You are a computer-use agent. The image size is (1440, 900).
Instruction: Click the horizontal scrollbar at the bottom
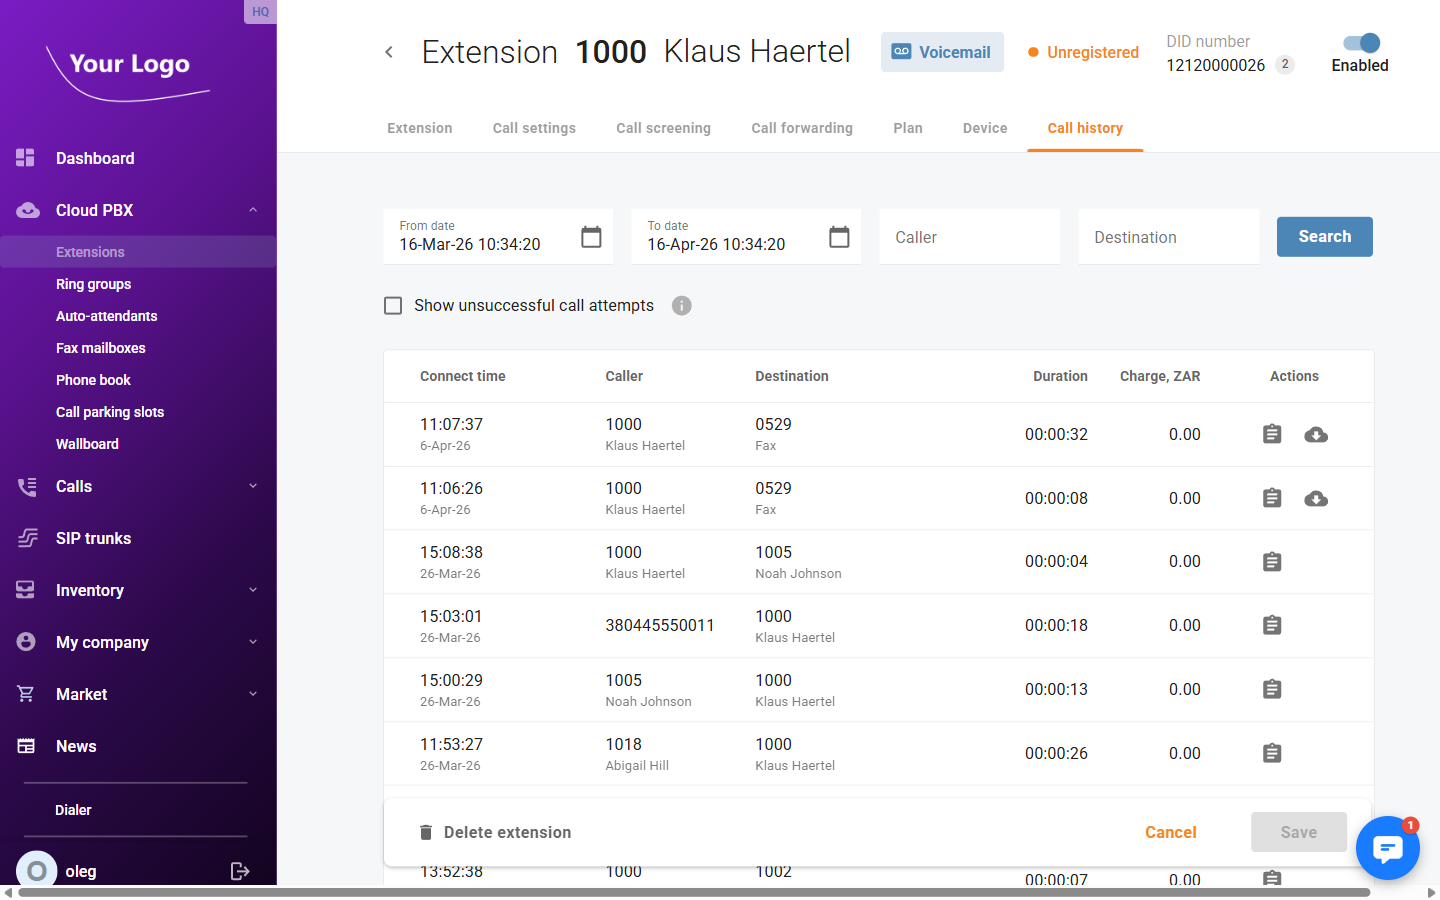[x=700, y=893]
